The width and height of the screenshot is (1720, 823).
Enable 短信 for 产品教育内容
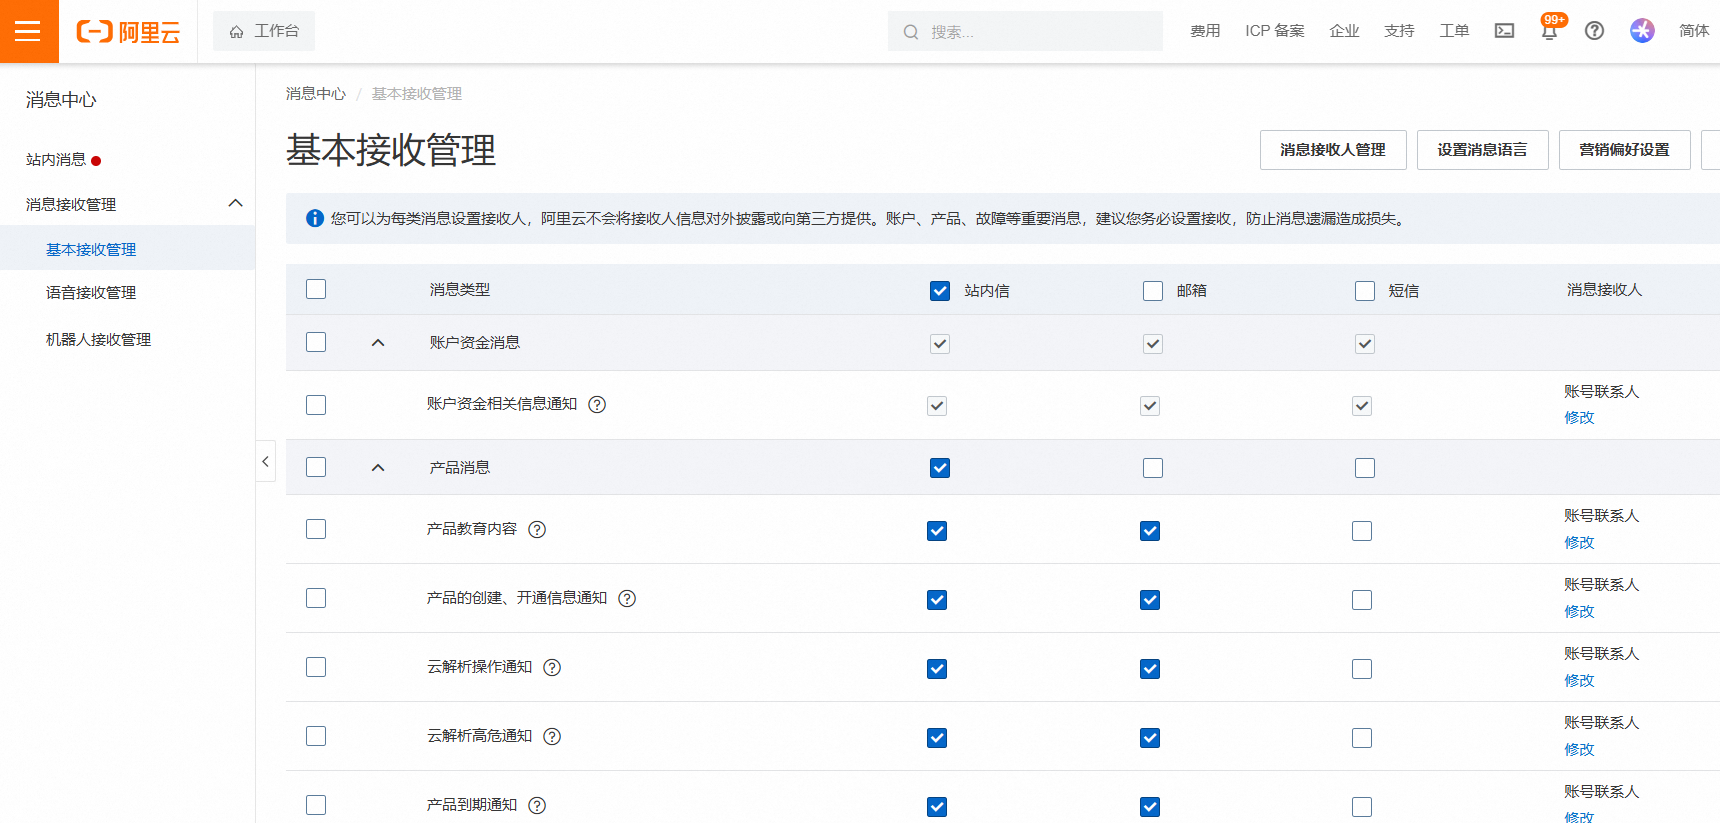tap(1362, 531)
